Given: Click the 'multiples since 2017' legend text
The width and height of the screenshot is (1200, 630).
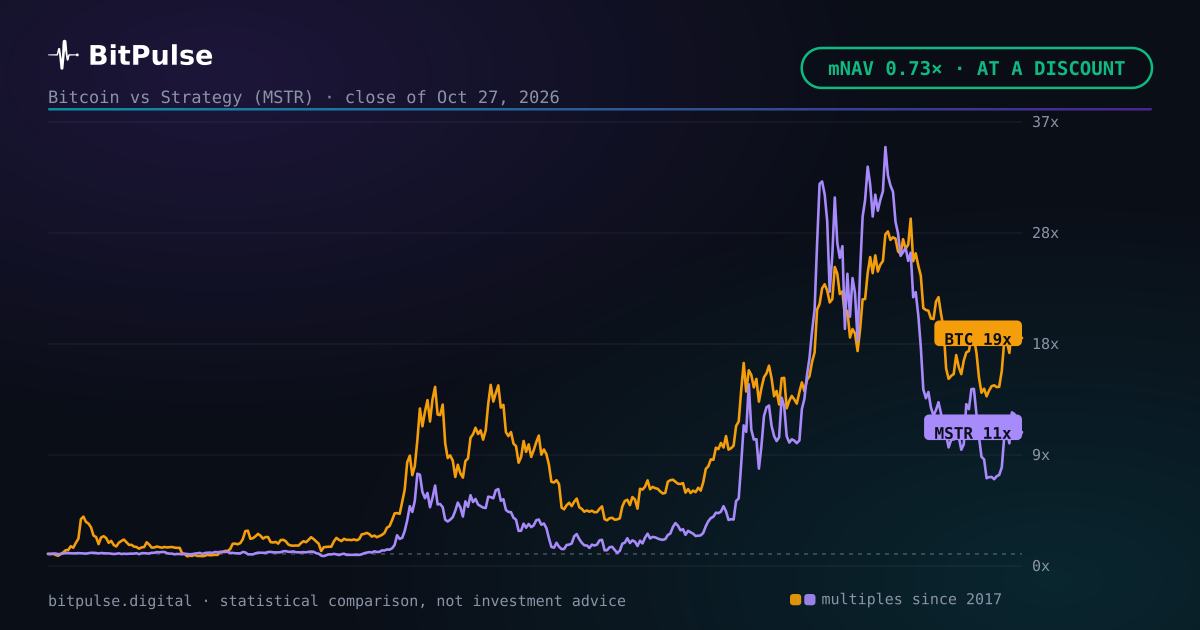Looking at the screenshot, I should (x=912, y=599).
